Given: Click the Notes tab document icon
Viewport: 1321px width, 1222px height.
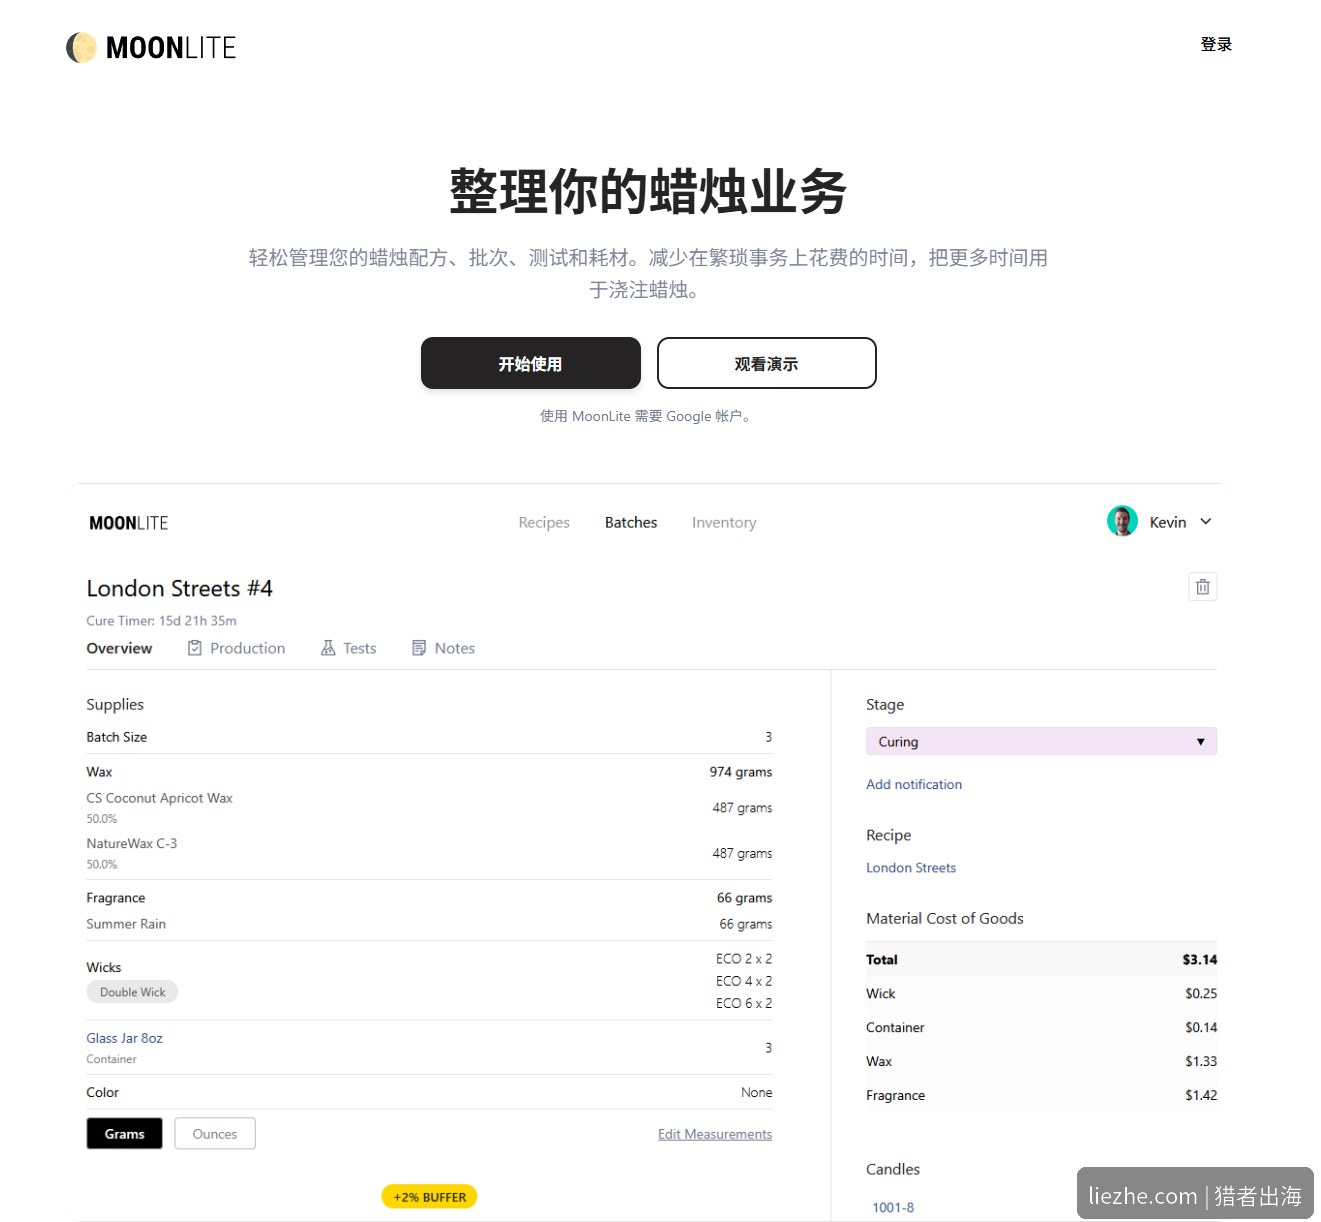Looking at the screenshot, I should 419,648.
